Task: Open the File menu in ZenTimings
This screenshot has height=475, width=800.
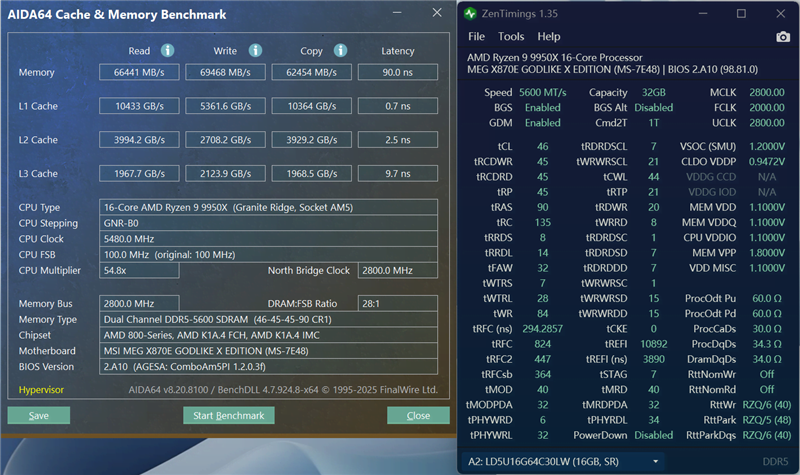Action: pos(475,37)
